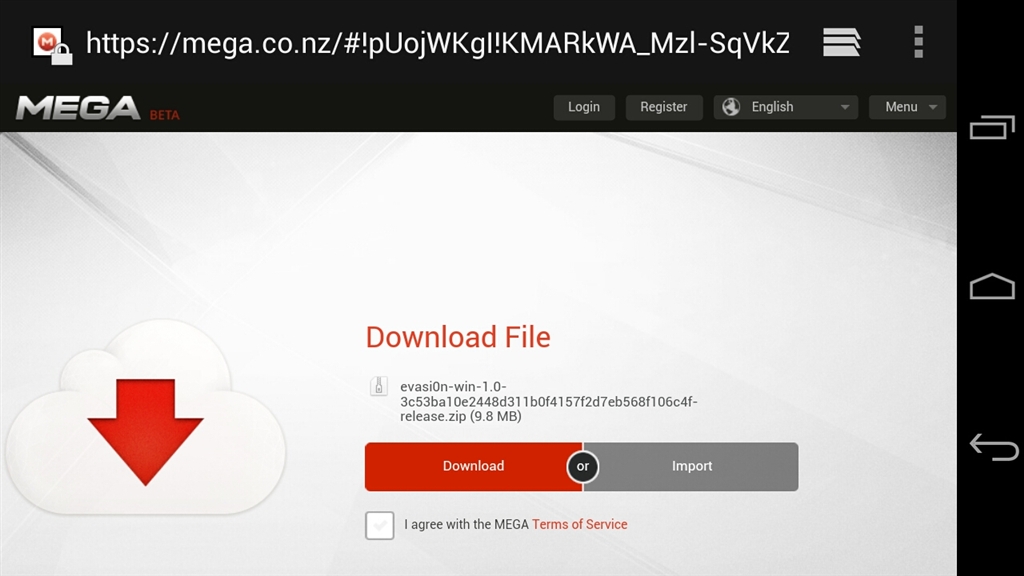Tap the Android home button
Viewport: 1024px width, 576px height.
pos(991,286)
